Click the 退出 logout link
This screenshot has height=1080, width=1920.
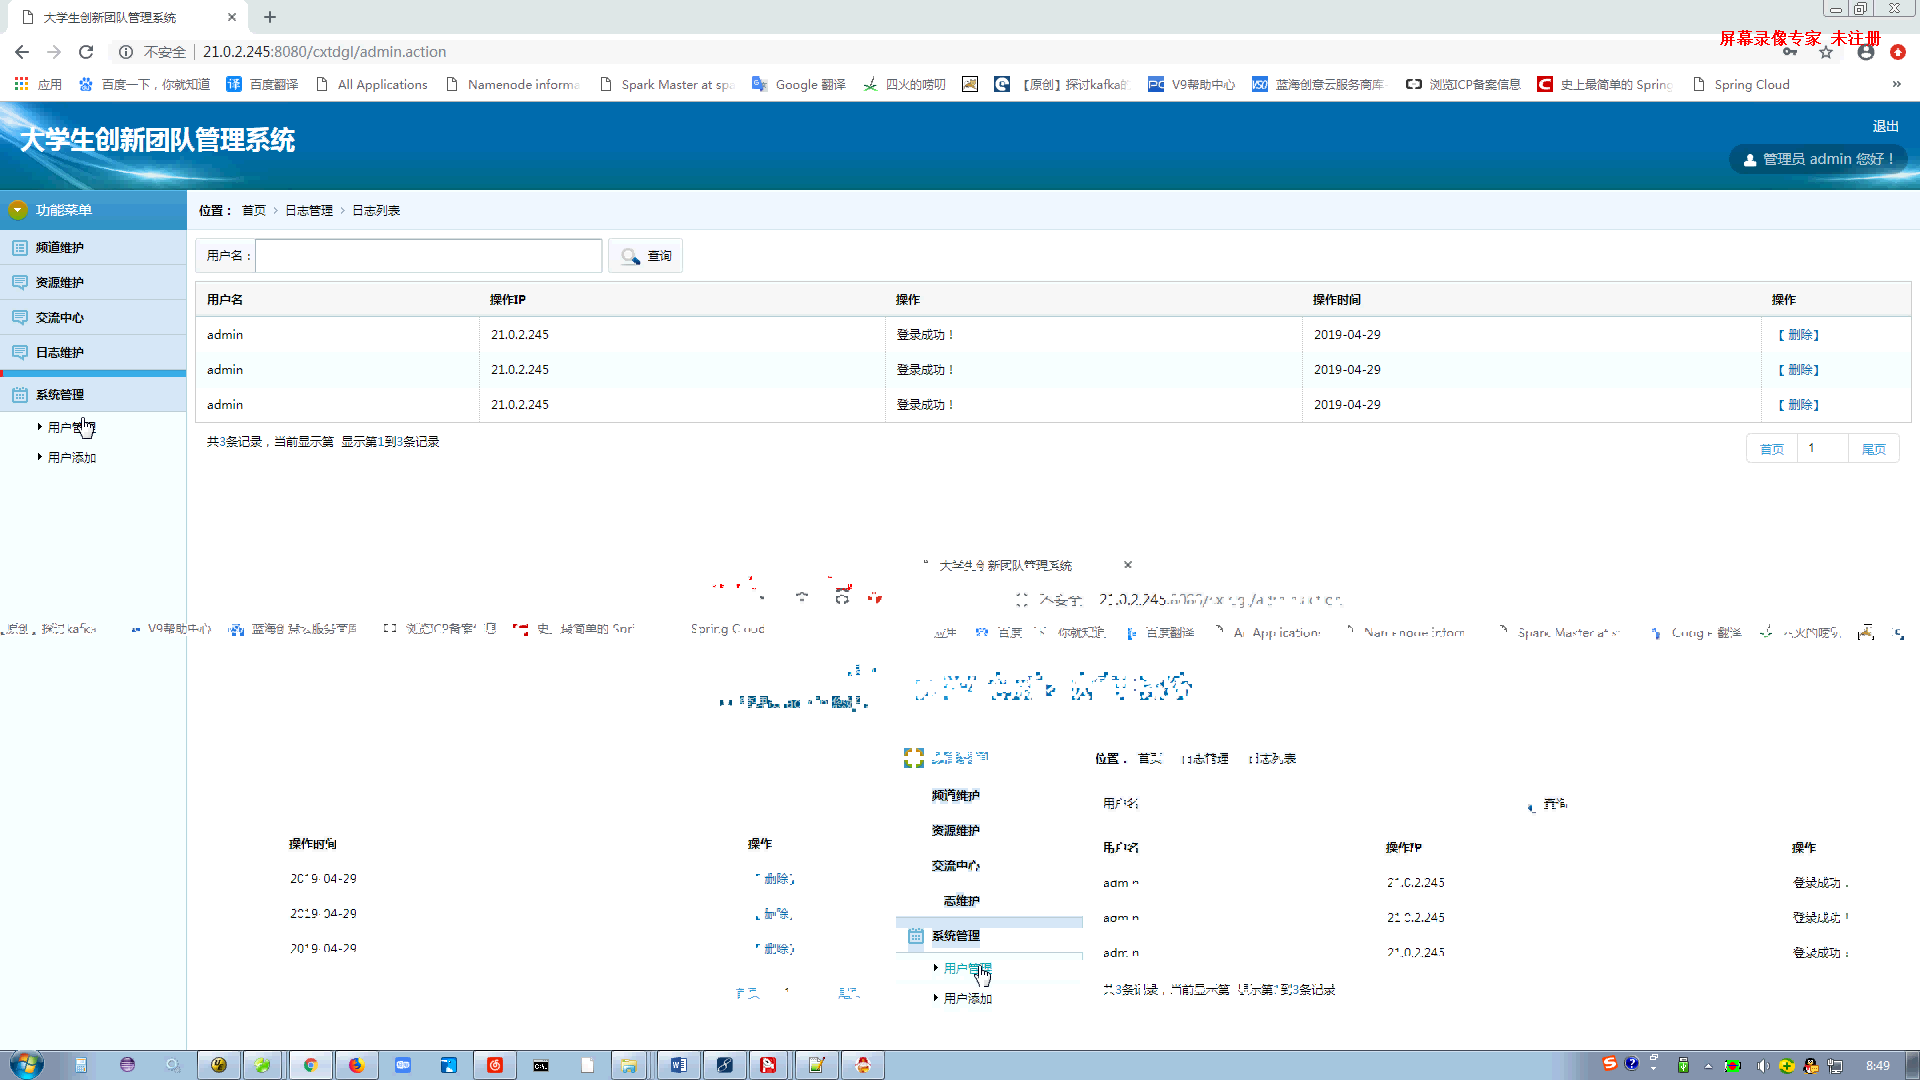1885,126
